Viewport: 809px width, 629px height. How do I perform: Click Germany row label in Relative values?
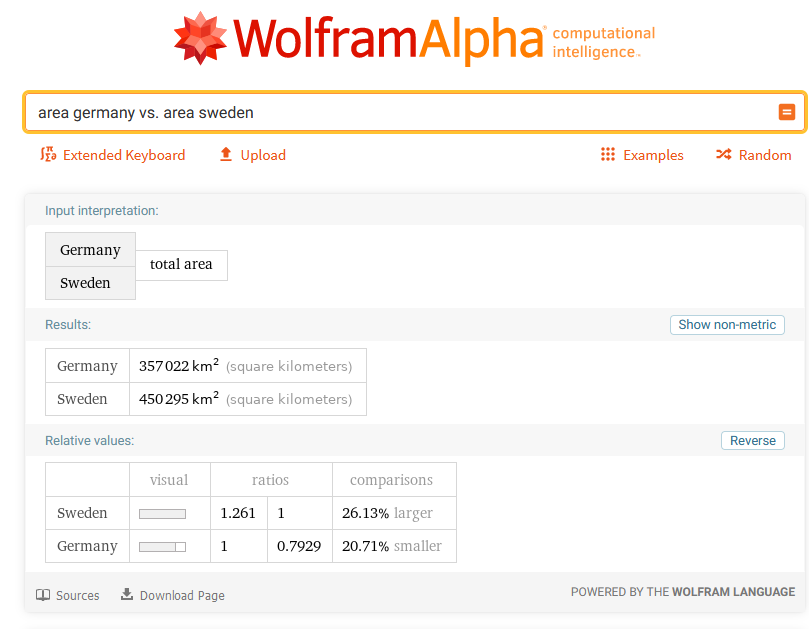pyautogui.click(x=87, y=546)
